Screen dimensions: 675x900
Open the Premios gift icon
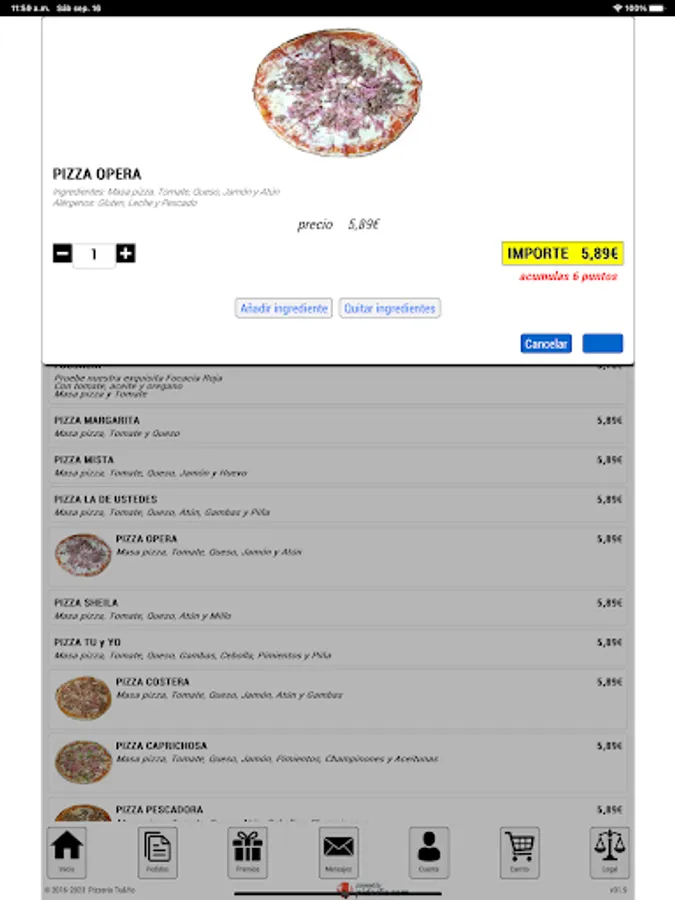click(x=248, y=852)
